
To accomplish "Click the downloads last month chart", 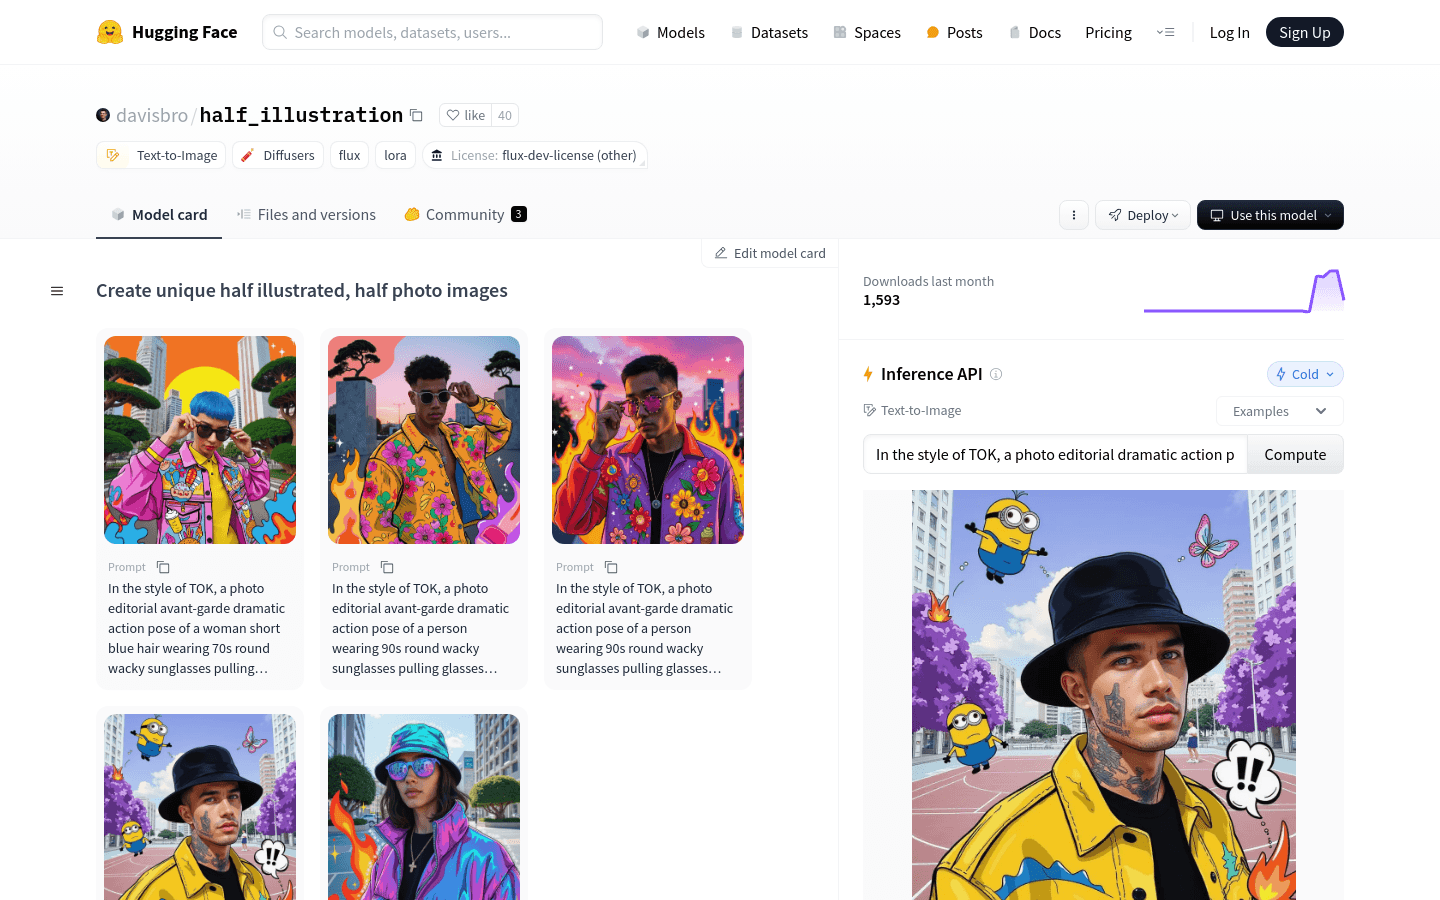I will [1244, 291].
